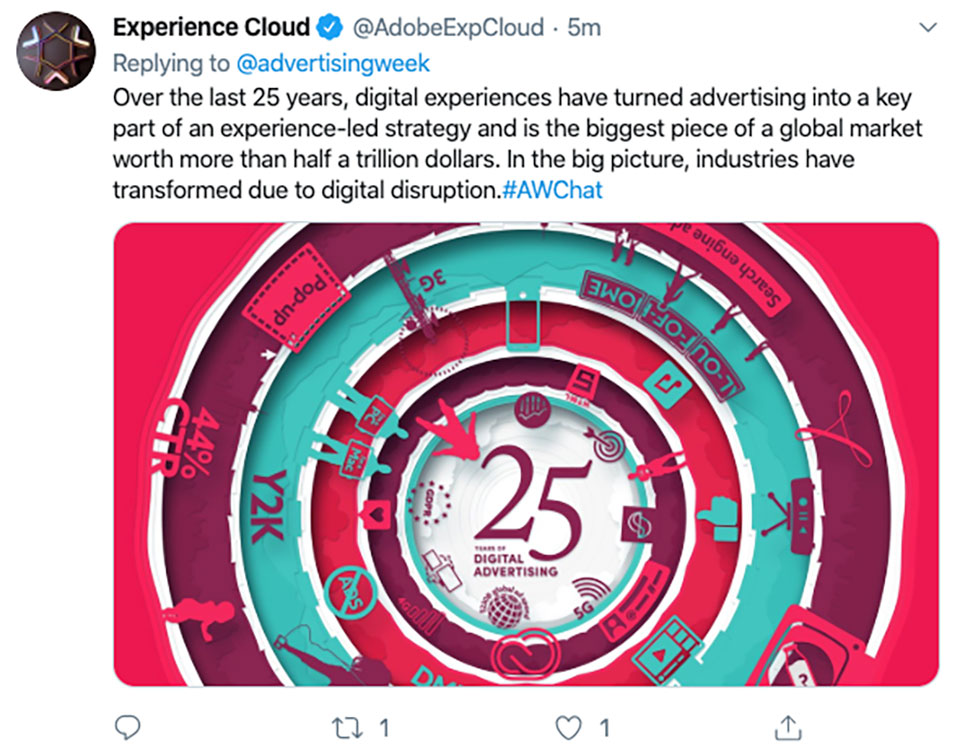The image size is (960, 753).
Task: Retweet this post using the retweet icon
Action: pyautogui.click(x=348, y=728)
